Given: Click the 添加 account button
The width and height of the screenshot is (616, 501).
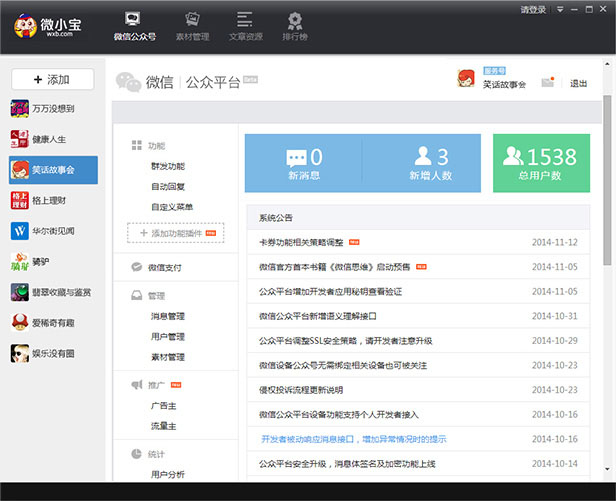Looking at the screenshot, I should 51,79.
